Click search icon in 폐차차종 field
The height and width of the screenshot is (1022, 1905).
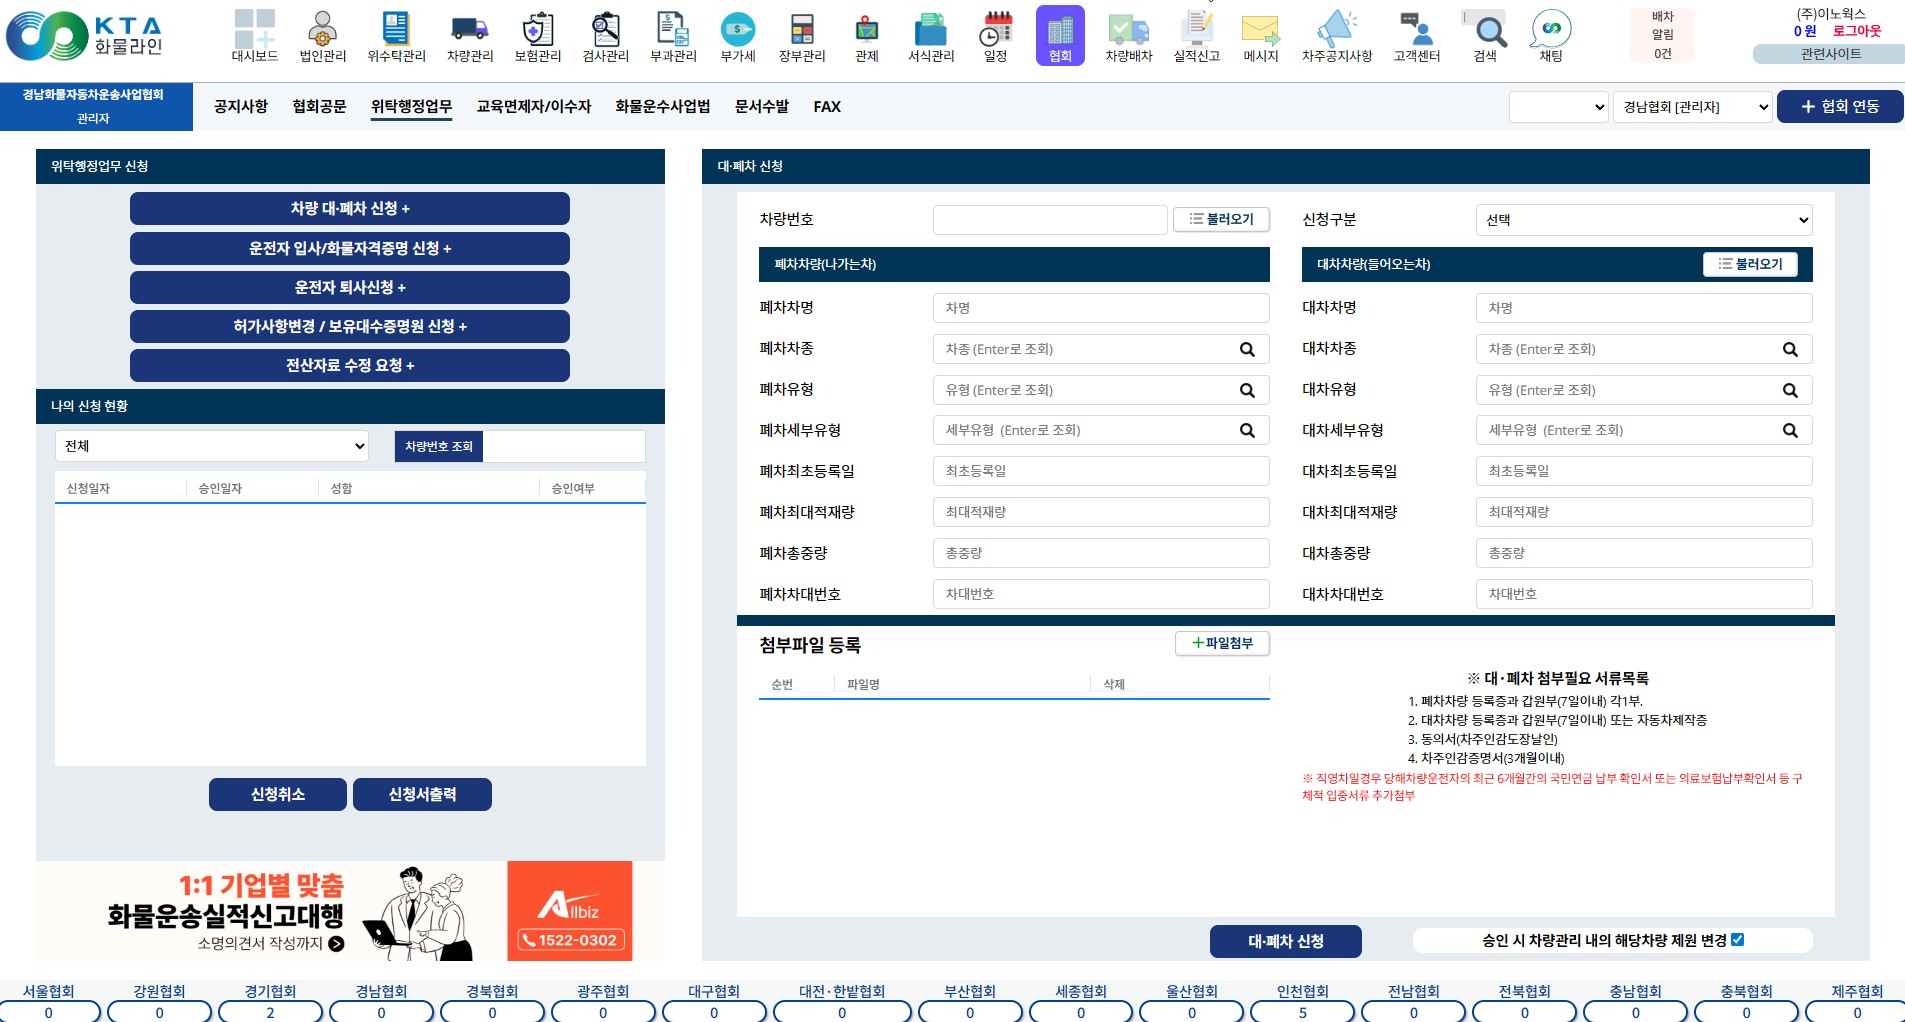coord(1247,349)
